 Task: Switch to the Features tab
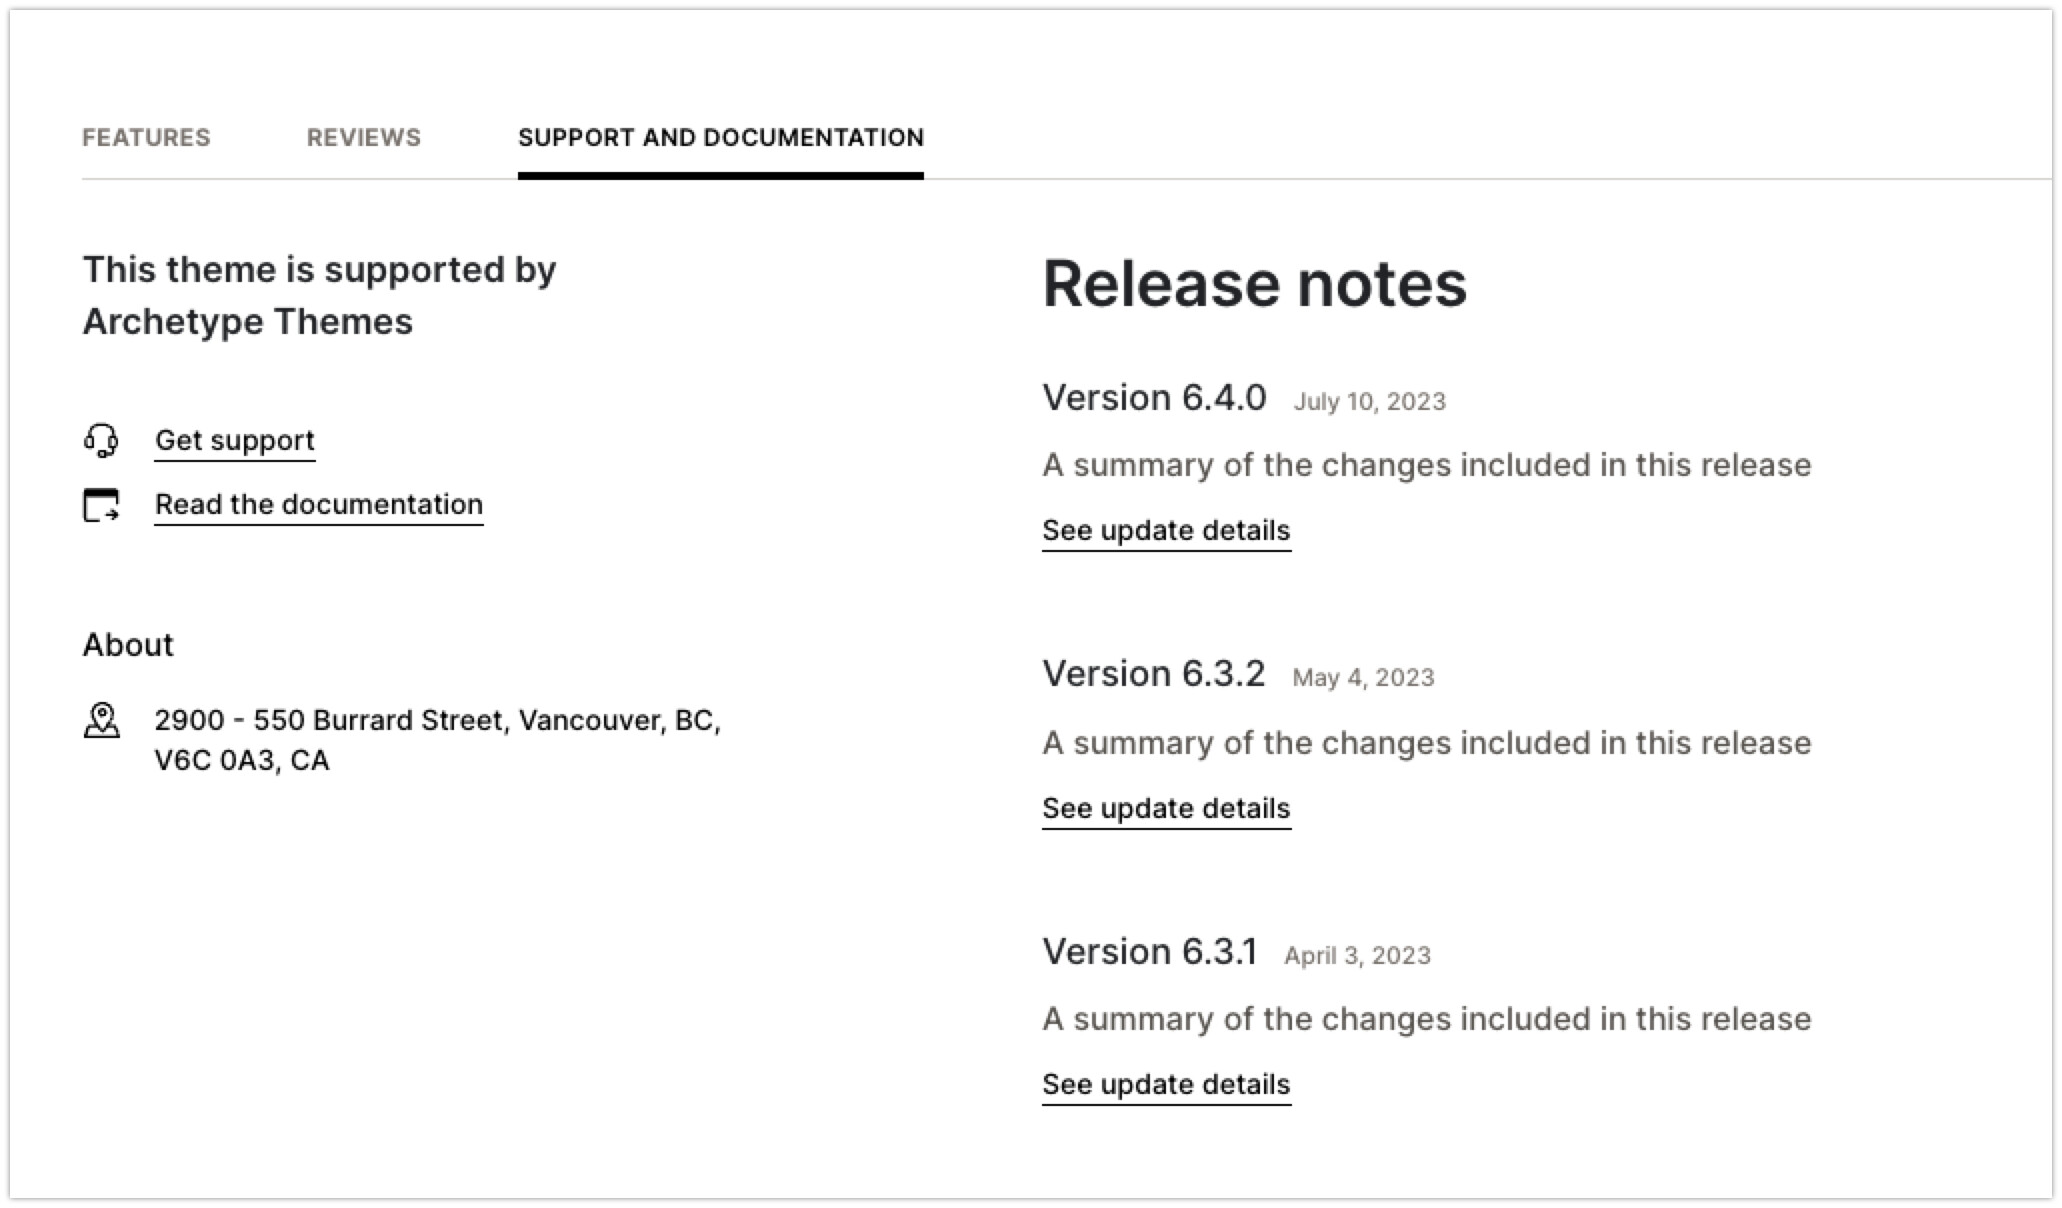click(x=146, y=138)
